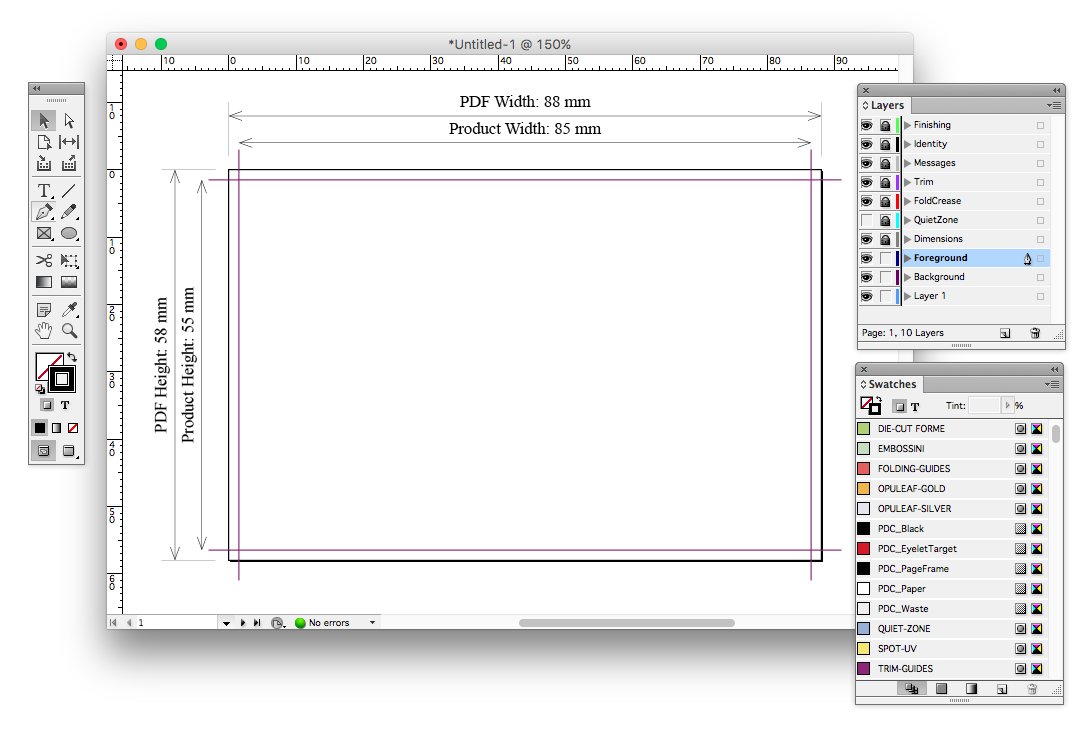
Task: Unlock the Trim layer
Action: click(885, 182)
